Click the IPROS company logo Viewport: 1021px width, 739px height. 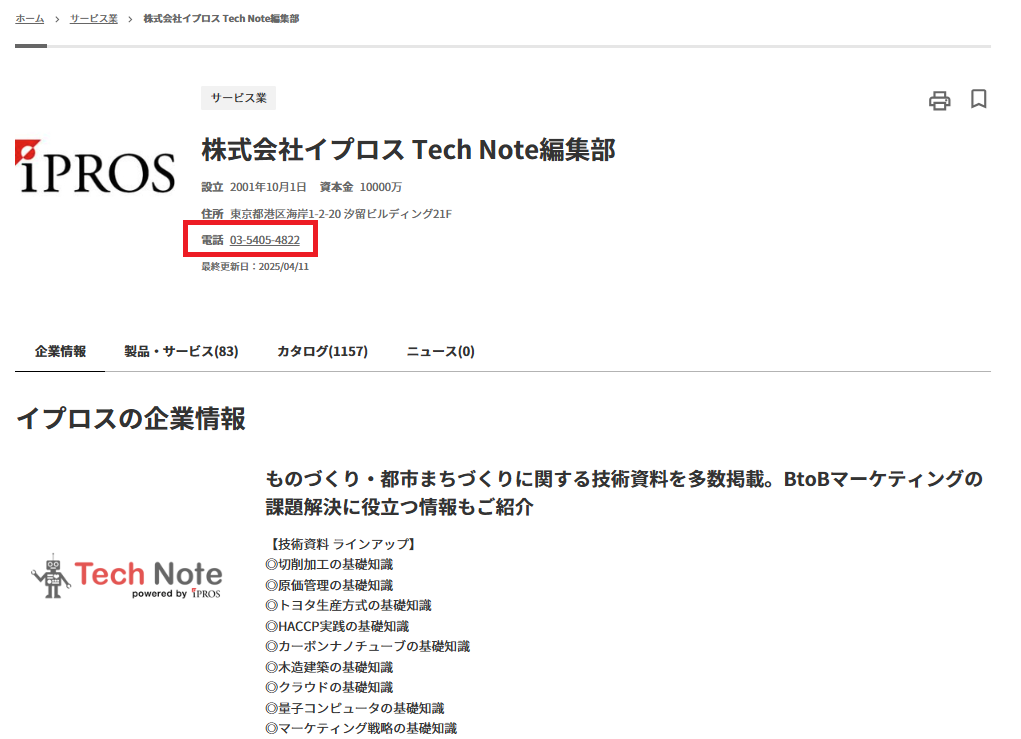(x=95, y=167)
